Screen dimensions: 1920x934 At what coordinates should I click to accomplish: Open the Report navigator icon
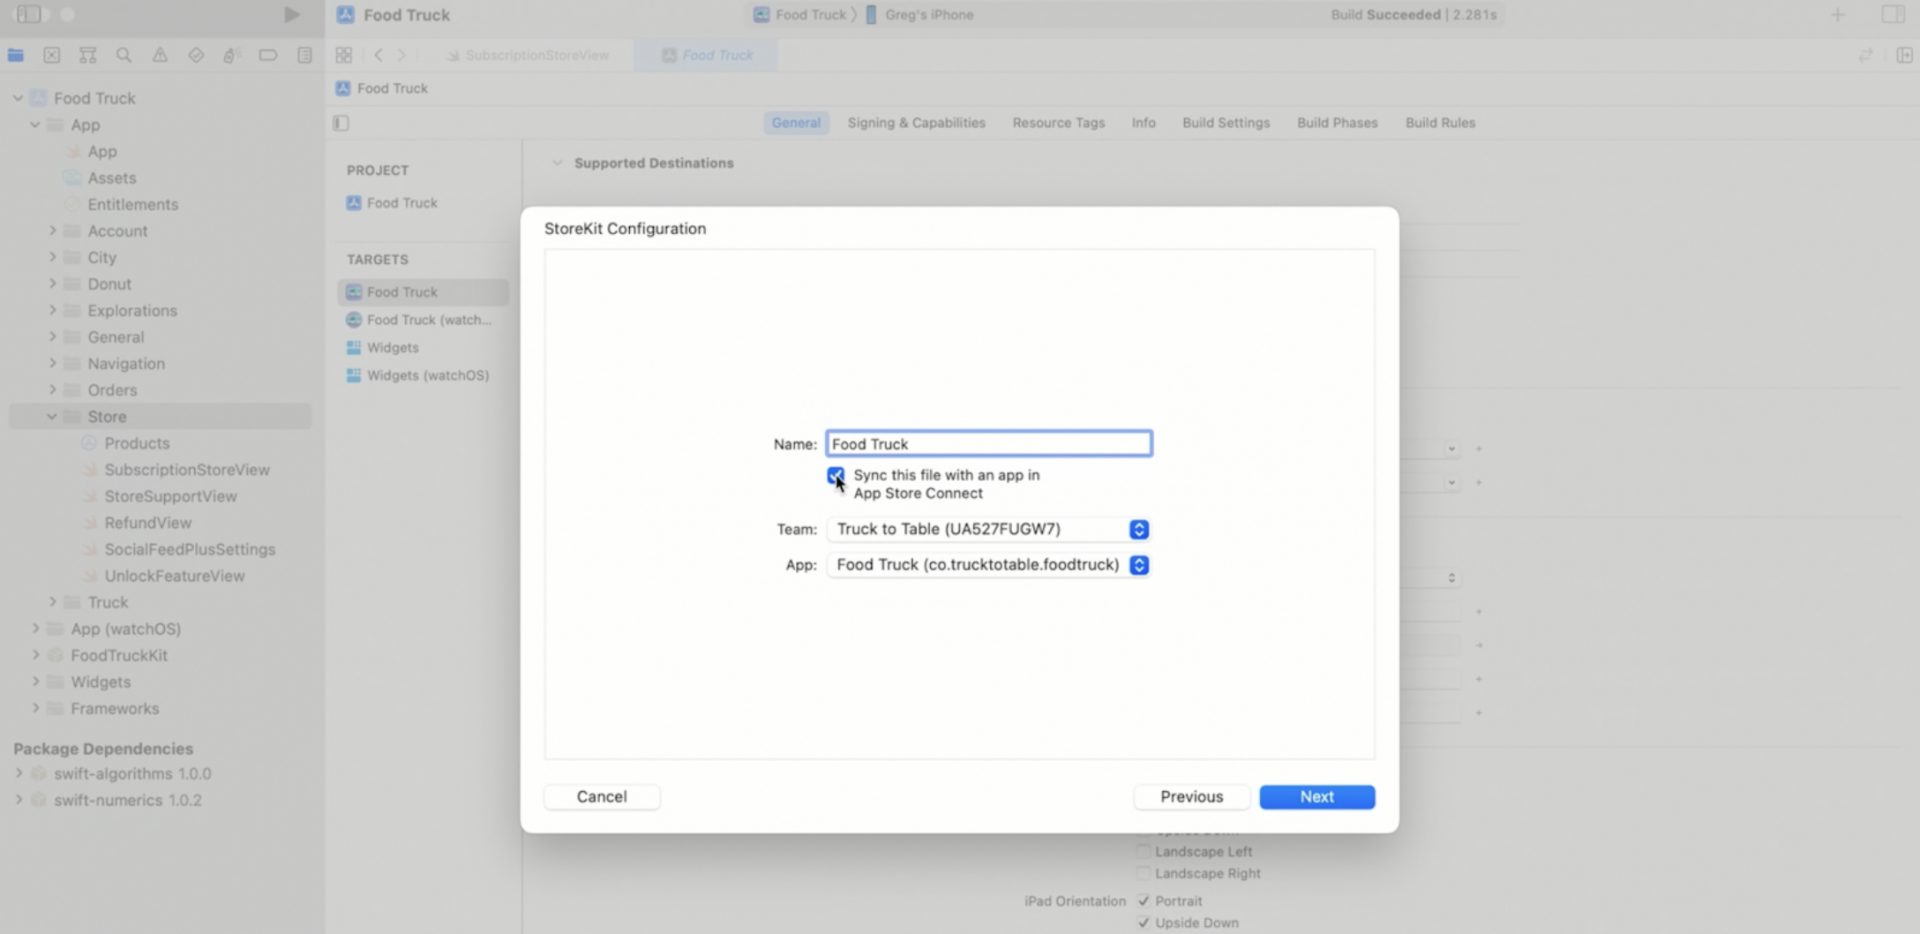coord(305,55)
